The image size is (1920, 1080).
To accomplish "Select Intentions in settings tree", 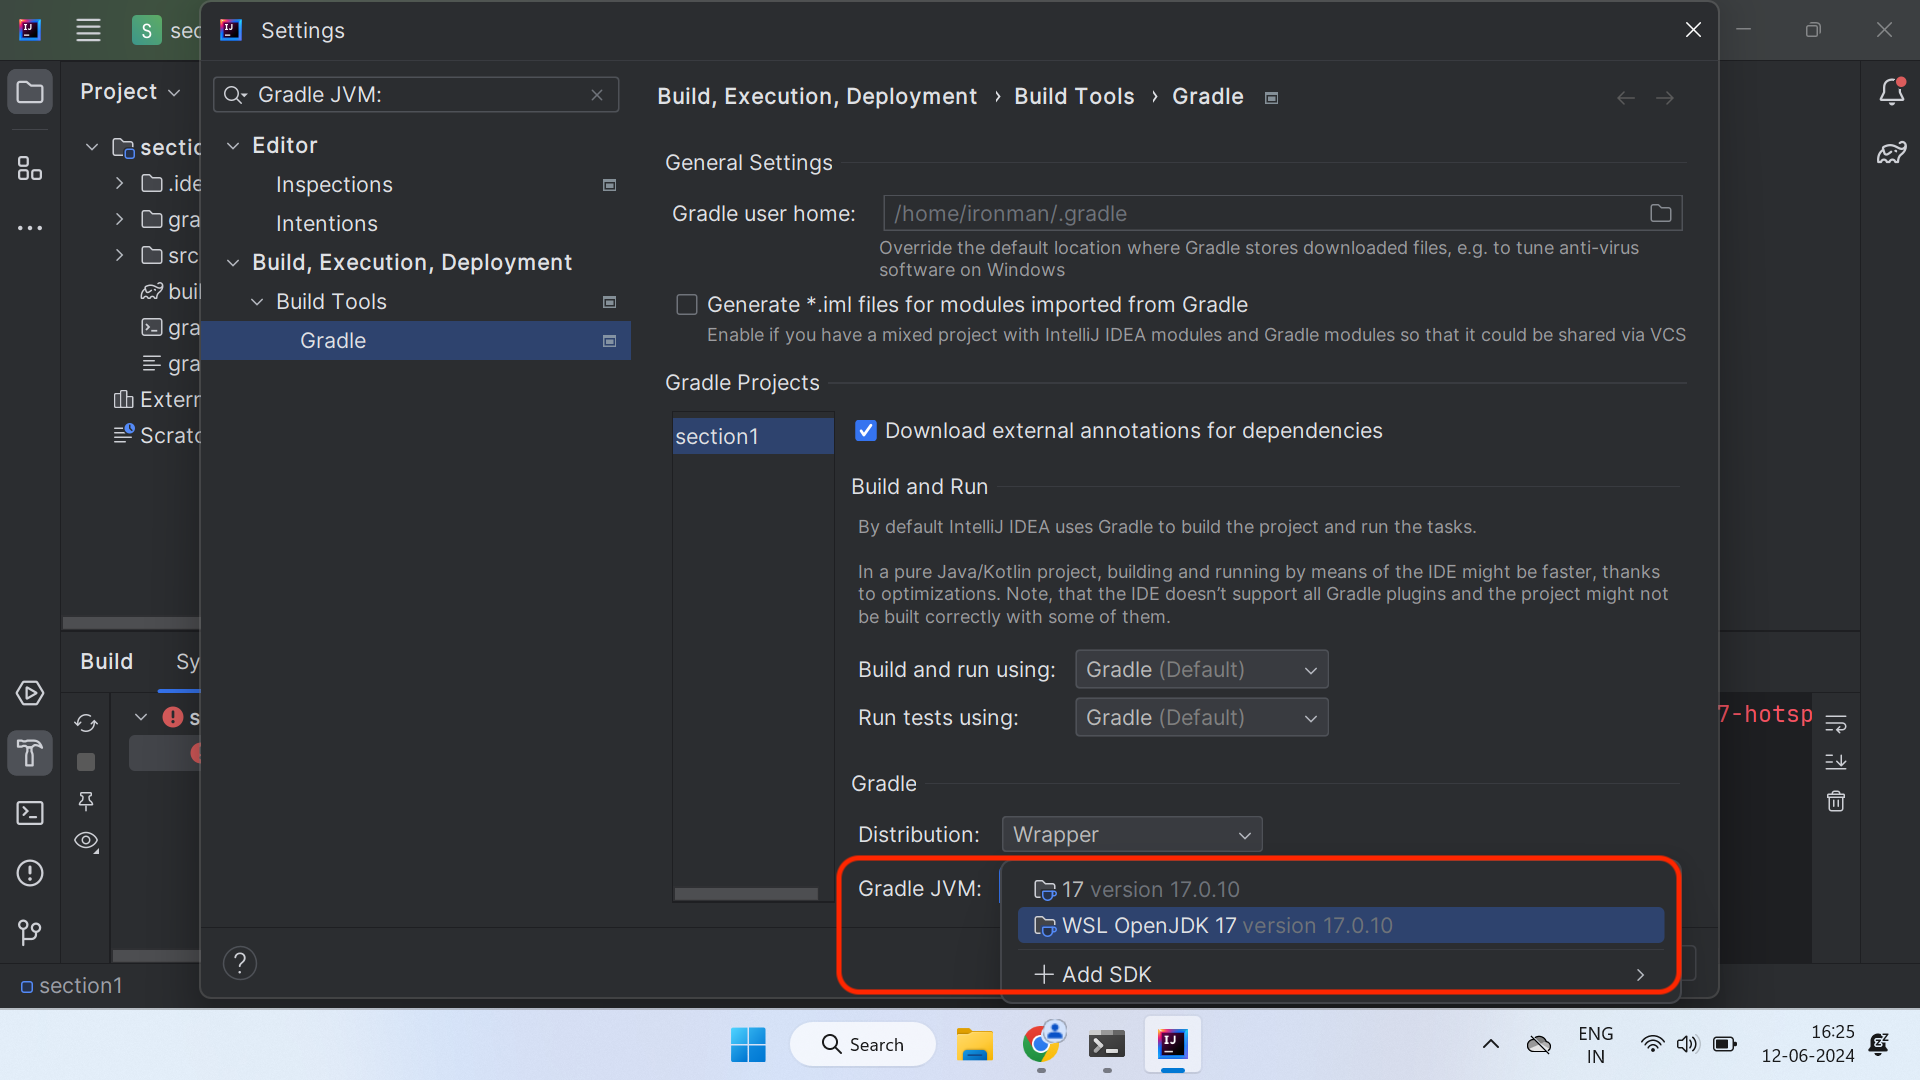I will point(326,224).
